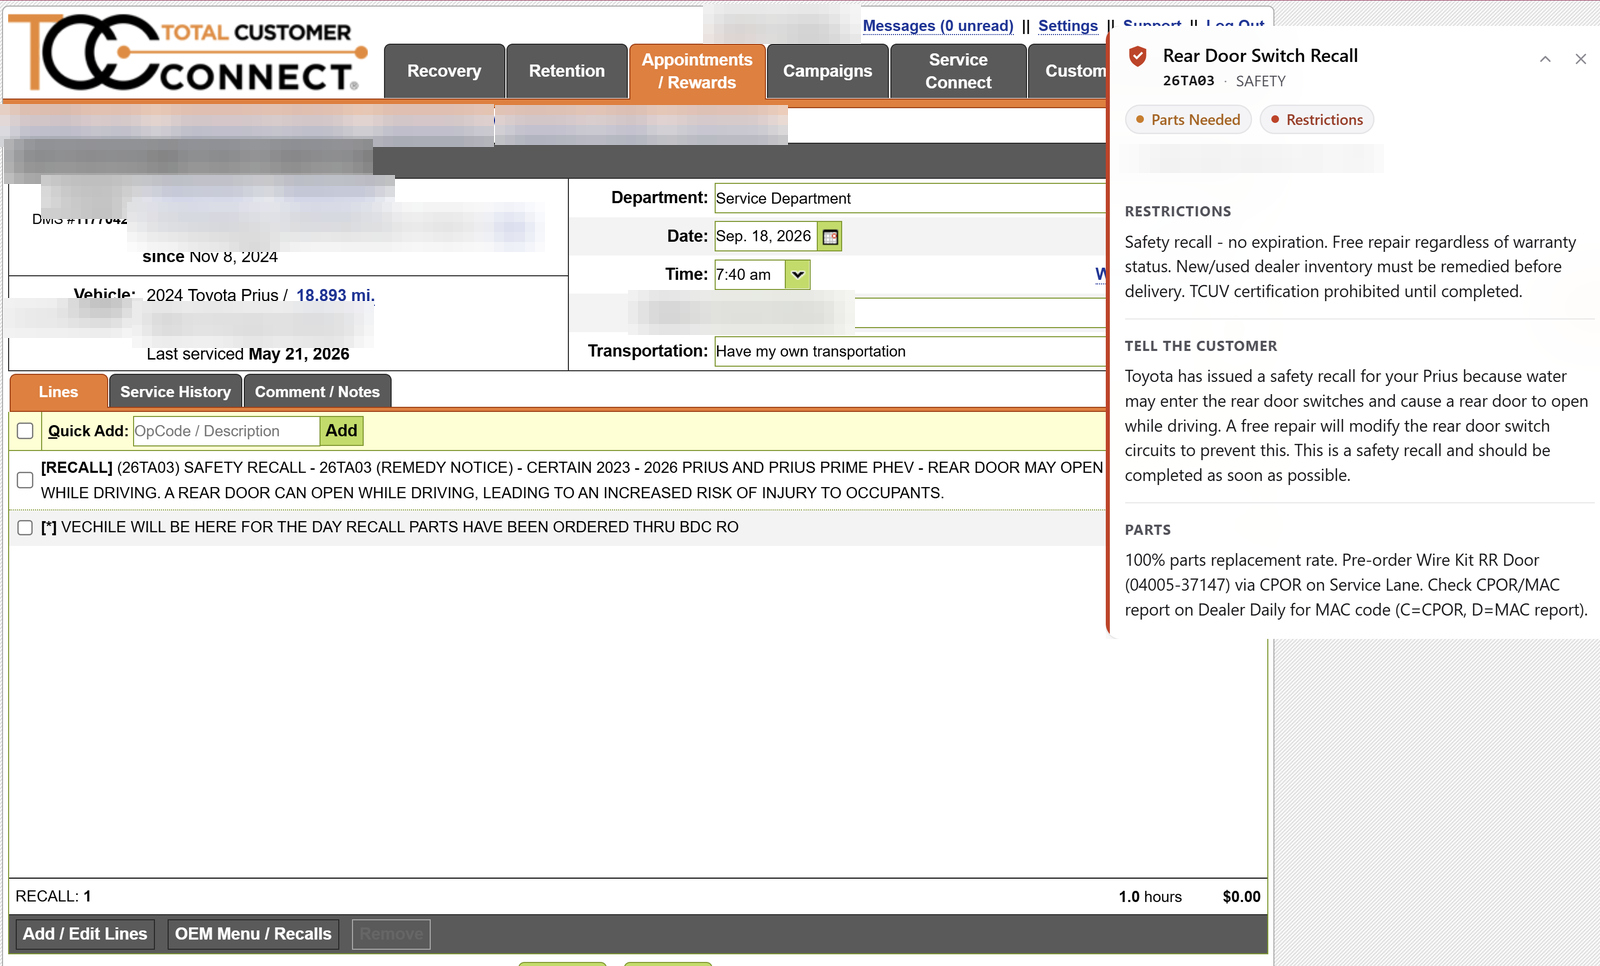1600x966 pixels.
Task: Click the TELL THE CUSTOMER heading
Action: (1201, 346)
